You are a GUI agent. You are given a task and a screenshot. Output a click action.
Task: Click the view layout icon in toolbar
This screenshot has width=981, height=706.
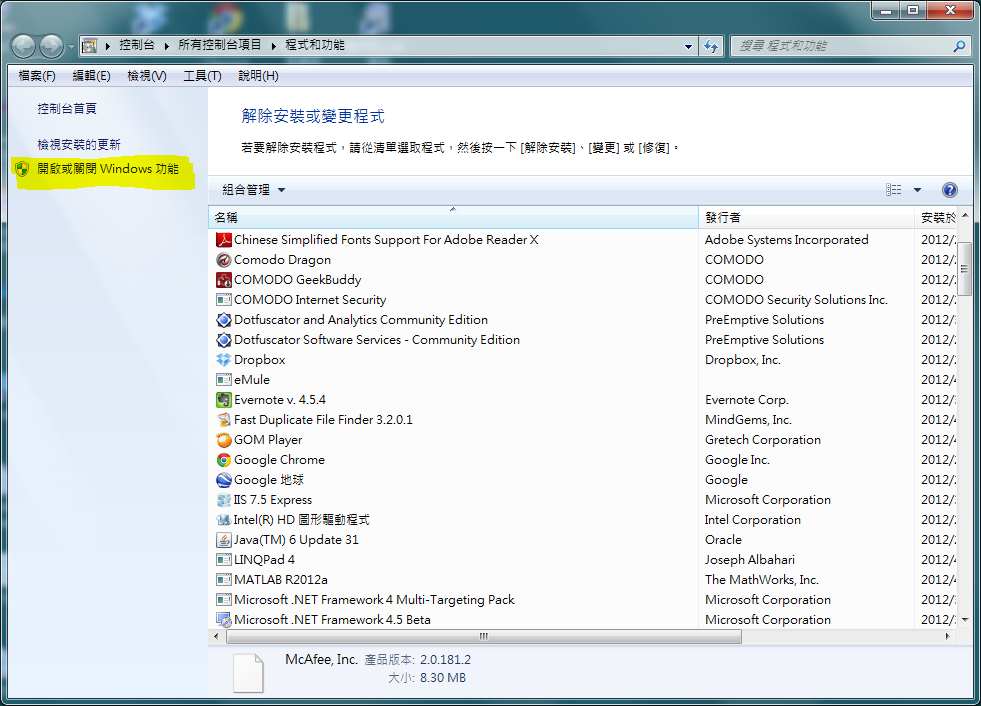point(893,190)
